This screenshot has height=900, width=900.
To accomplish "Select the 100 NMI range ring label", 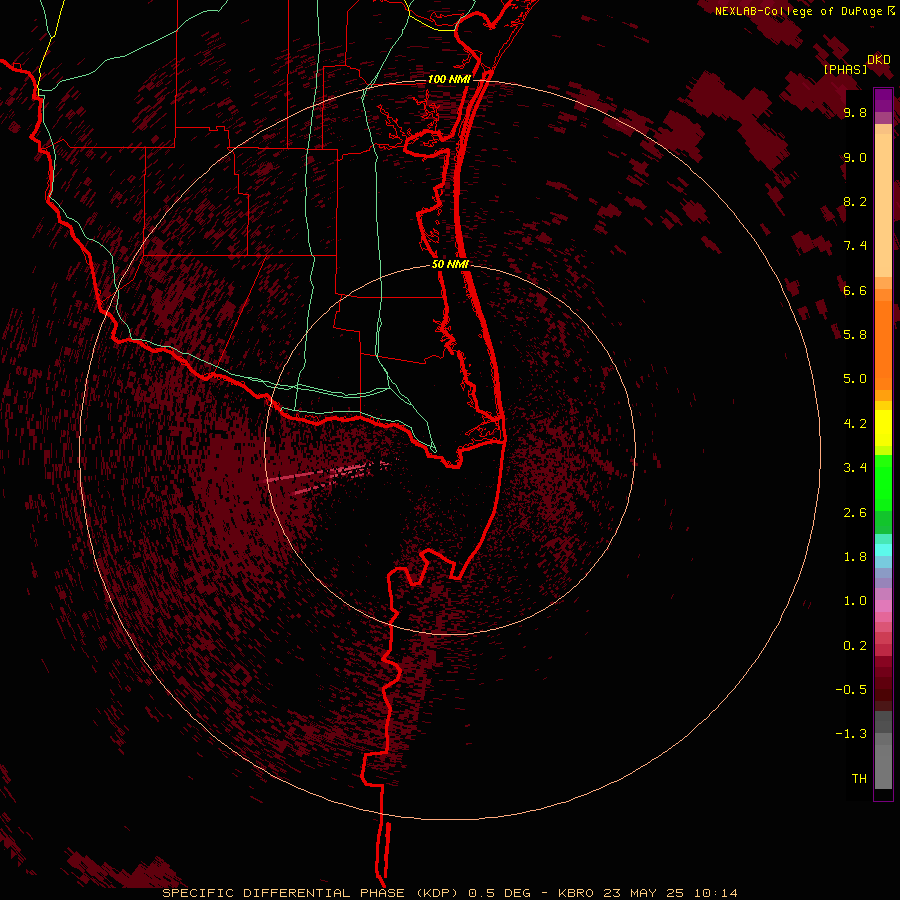I will (x=449, y=79).
